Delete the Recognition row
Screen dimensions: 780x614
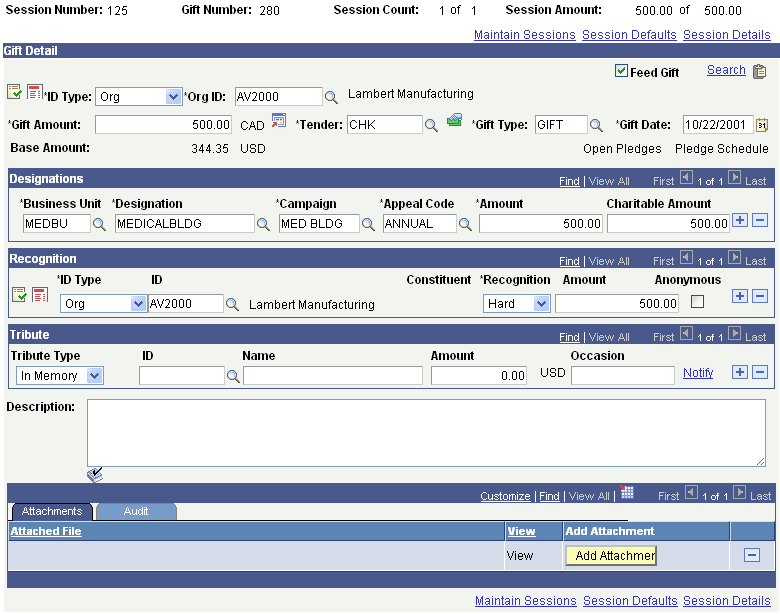tap(760, 296)
